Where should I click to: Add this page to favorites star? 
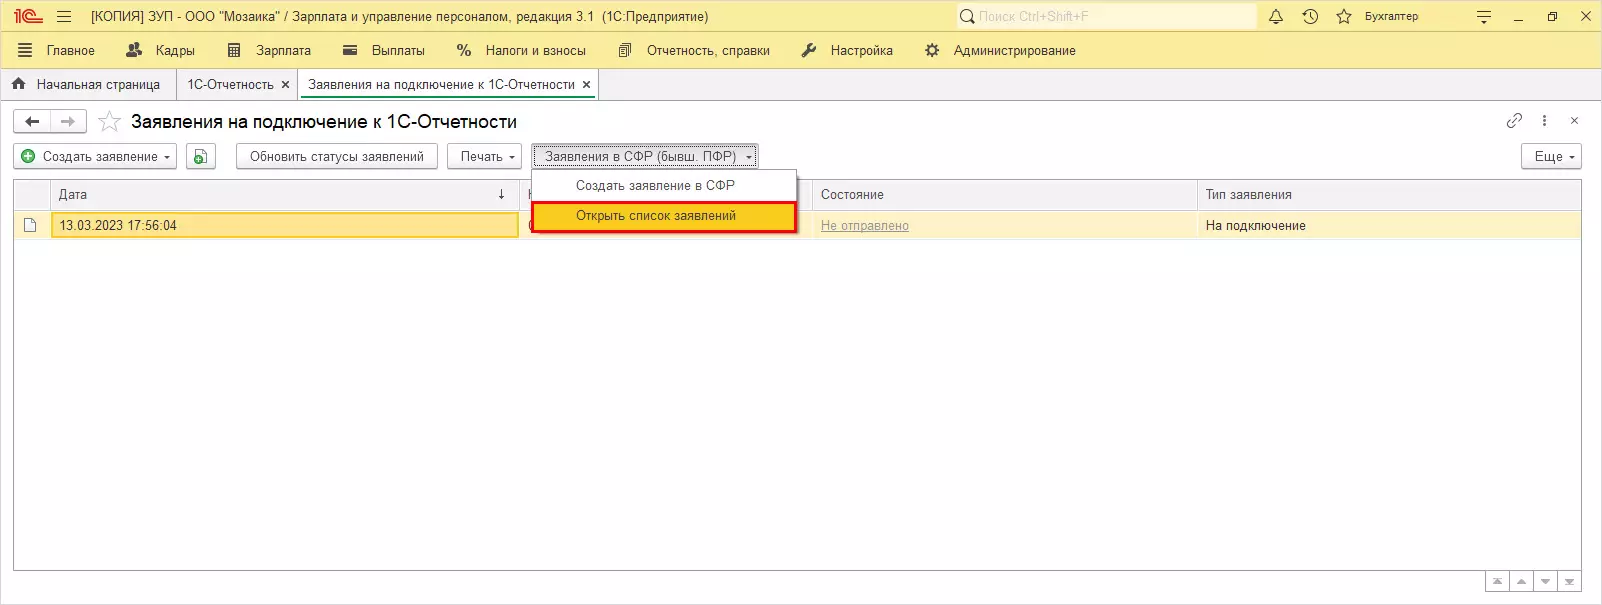pos(110,122)
